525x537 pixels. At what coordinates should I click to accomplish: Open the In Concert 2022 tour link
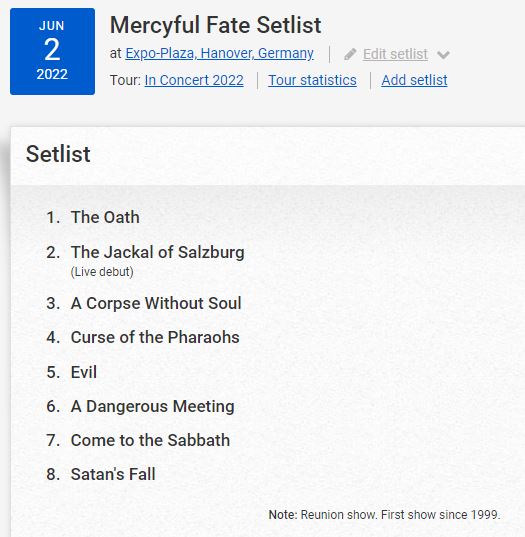pos(194,80)
